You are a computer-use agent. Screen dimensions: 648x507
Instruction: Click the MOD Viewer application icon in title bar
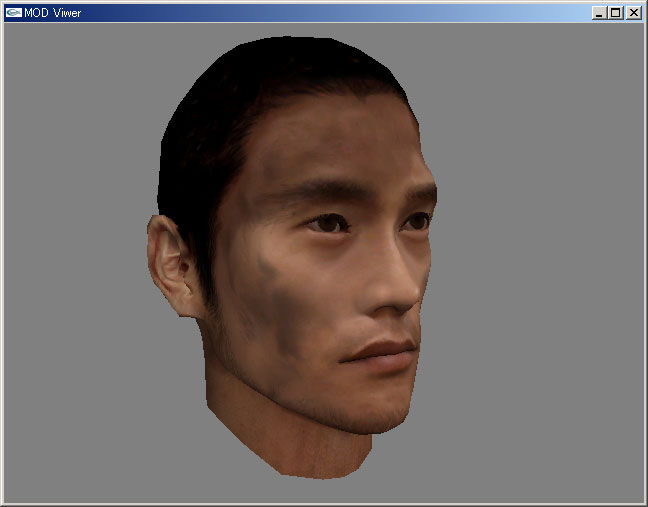[x=13, y=13]
